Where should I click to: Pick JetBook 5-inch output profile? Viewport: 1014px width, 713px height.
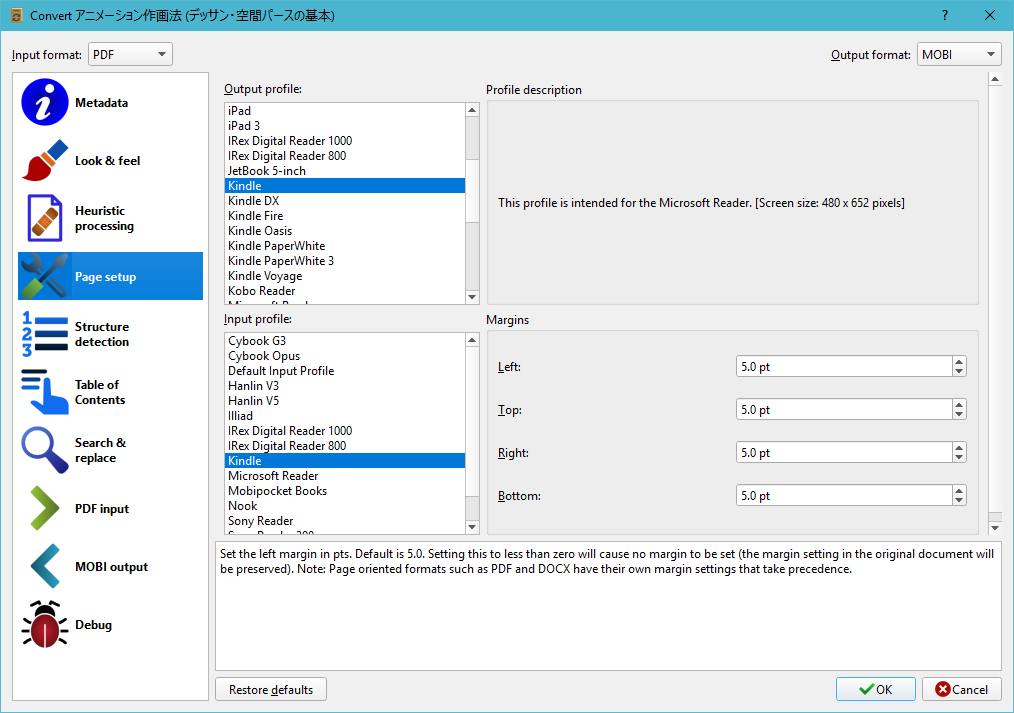pyautogui.click(x=345, y=171)
